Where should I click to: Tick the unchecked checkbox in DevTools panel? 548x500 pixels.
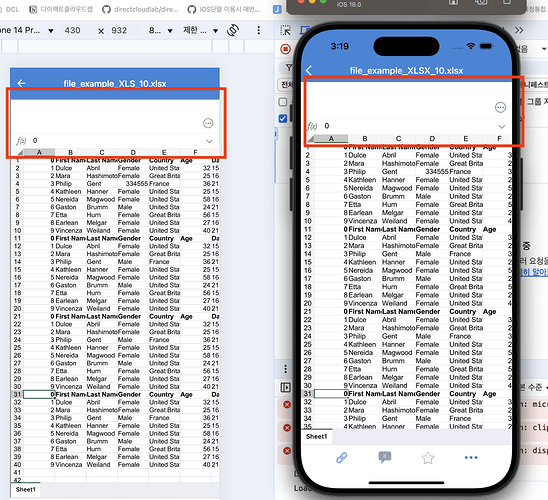coord(283,102)
